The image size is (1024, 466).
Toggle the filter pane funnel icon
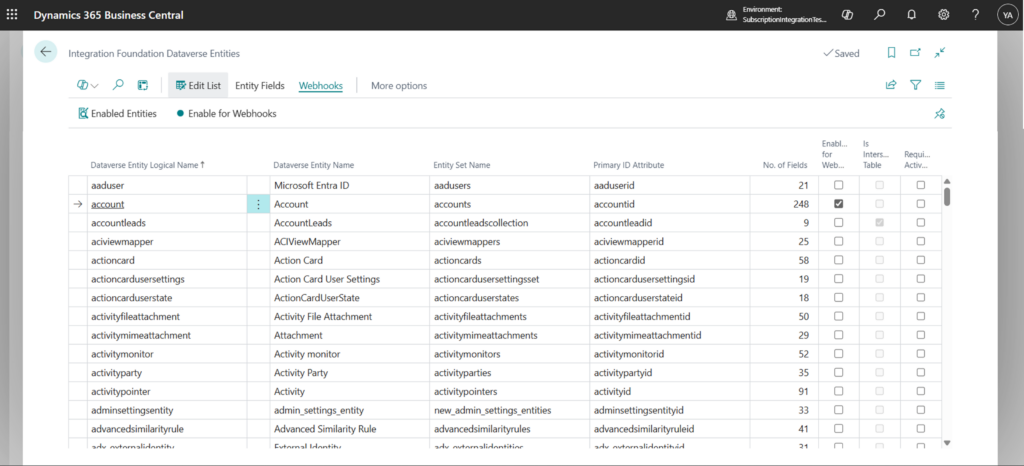(x=915, y=86)
